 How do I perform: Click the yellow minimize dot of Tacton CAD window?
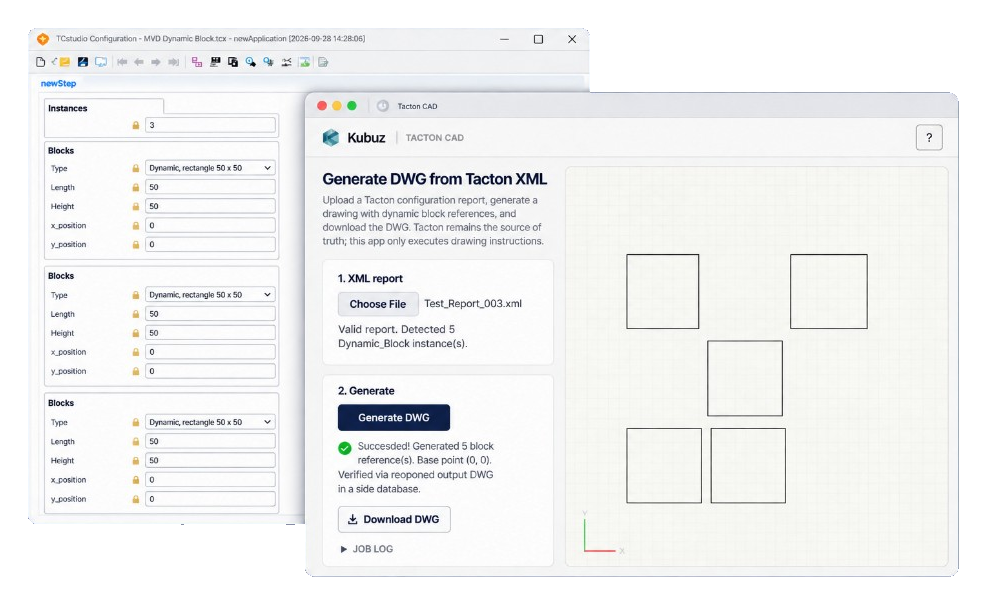(337, 106)
